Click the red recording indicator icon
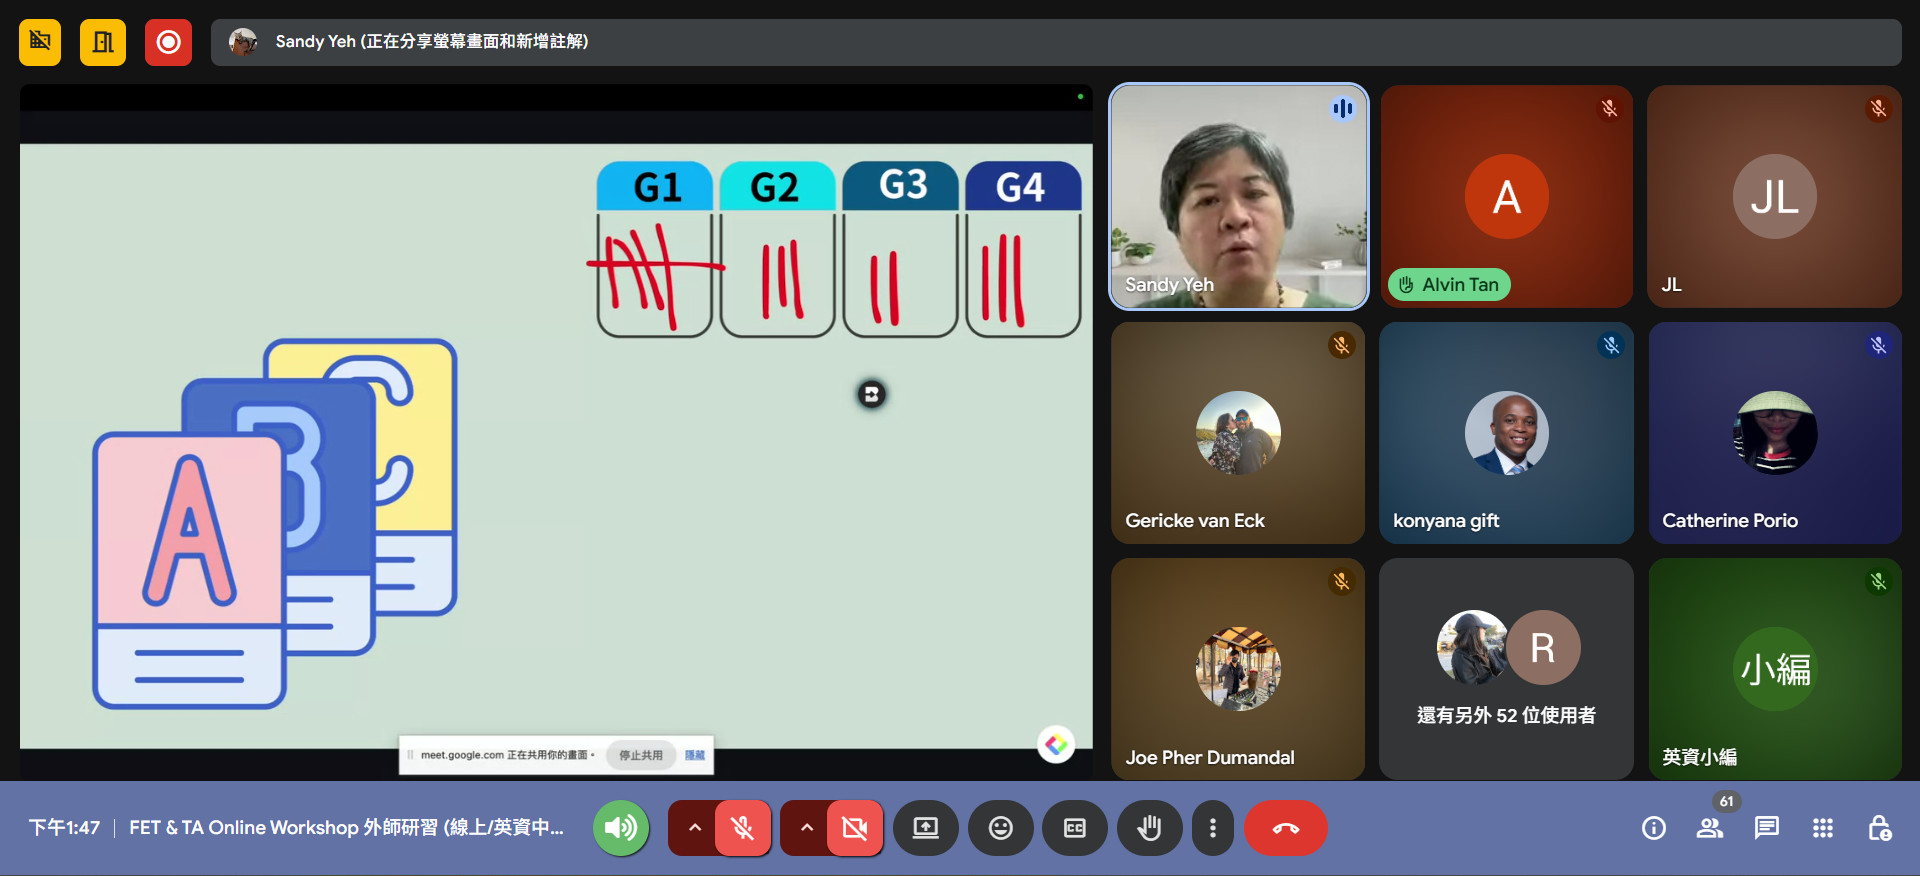The height and width of the screenshot is (876, 1920). 168,42
